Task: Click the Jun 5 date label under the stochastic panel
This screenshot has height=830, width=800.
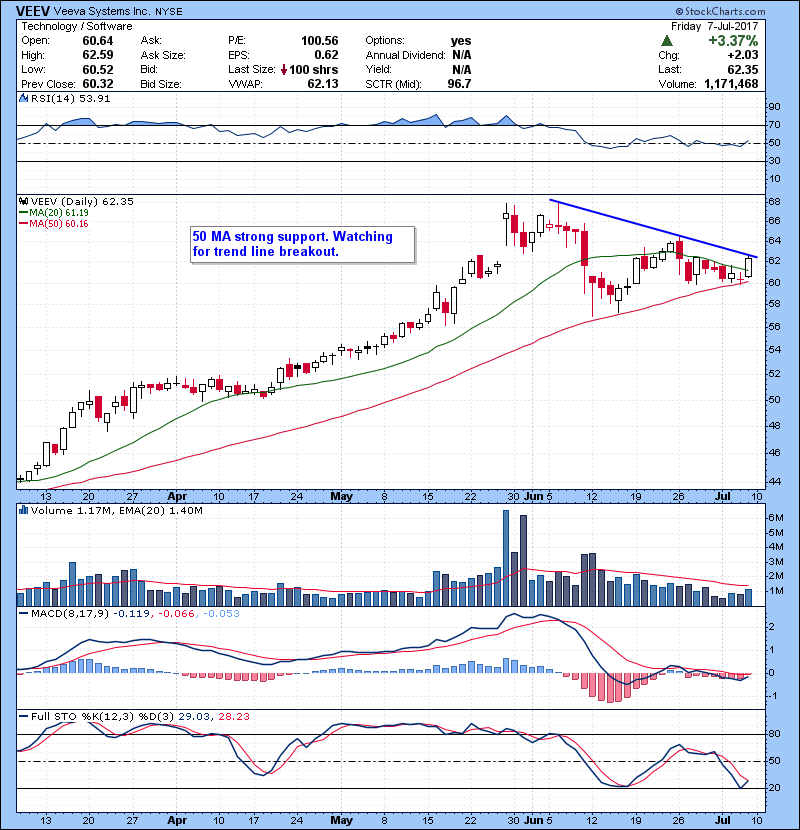Action: point(538,820)
